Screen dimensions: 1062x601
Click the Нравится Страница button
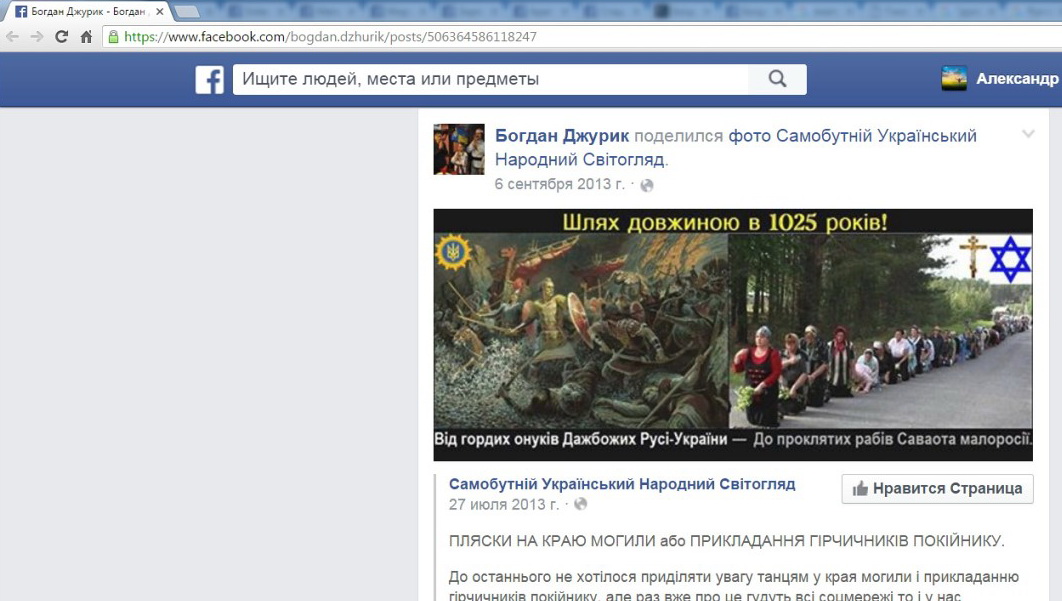coord(937,489)
